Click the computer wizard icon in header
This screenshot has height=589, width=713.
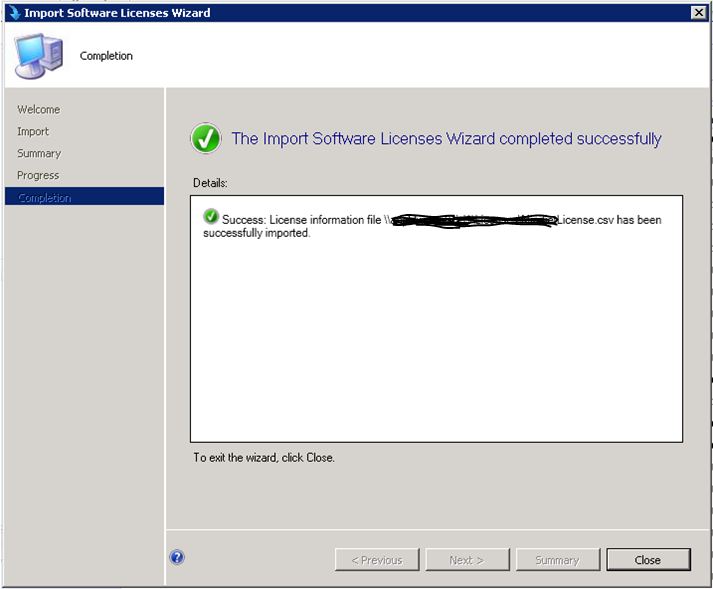(39, 55)
